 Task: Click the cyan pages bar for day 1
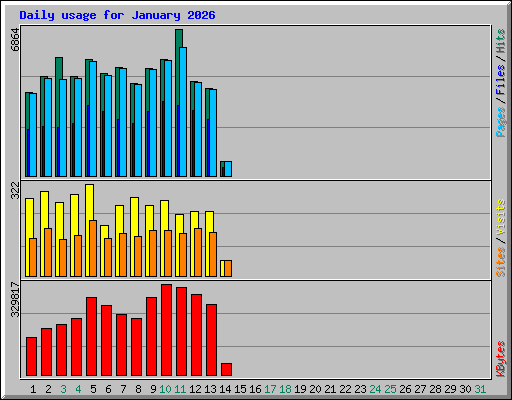coord(33,135)
